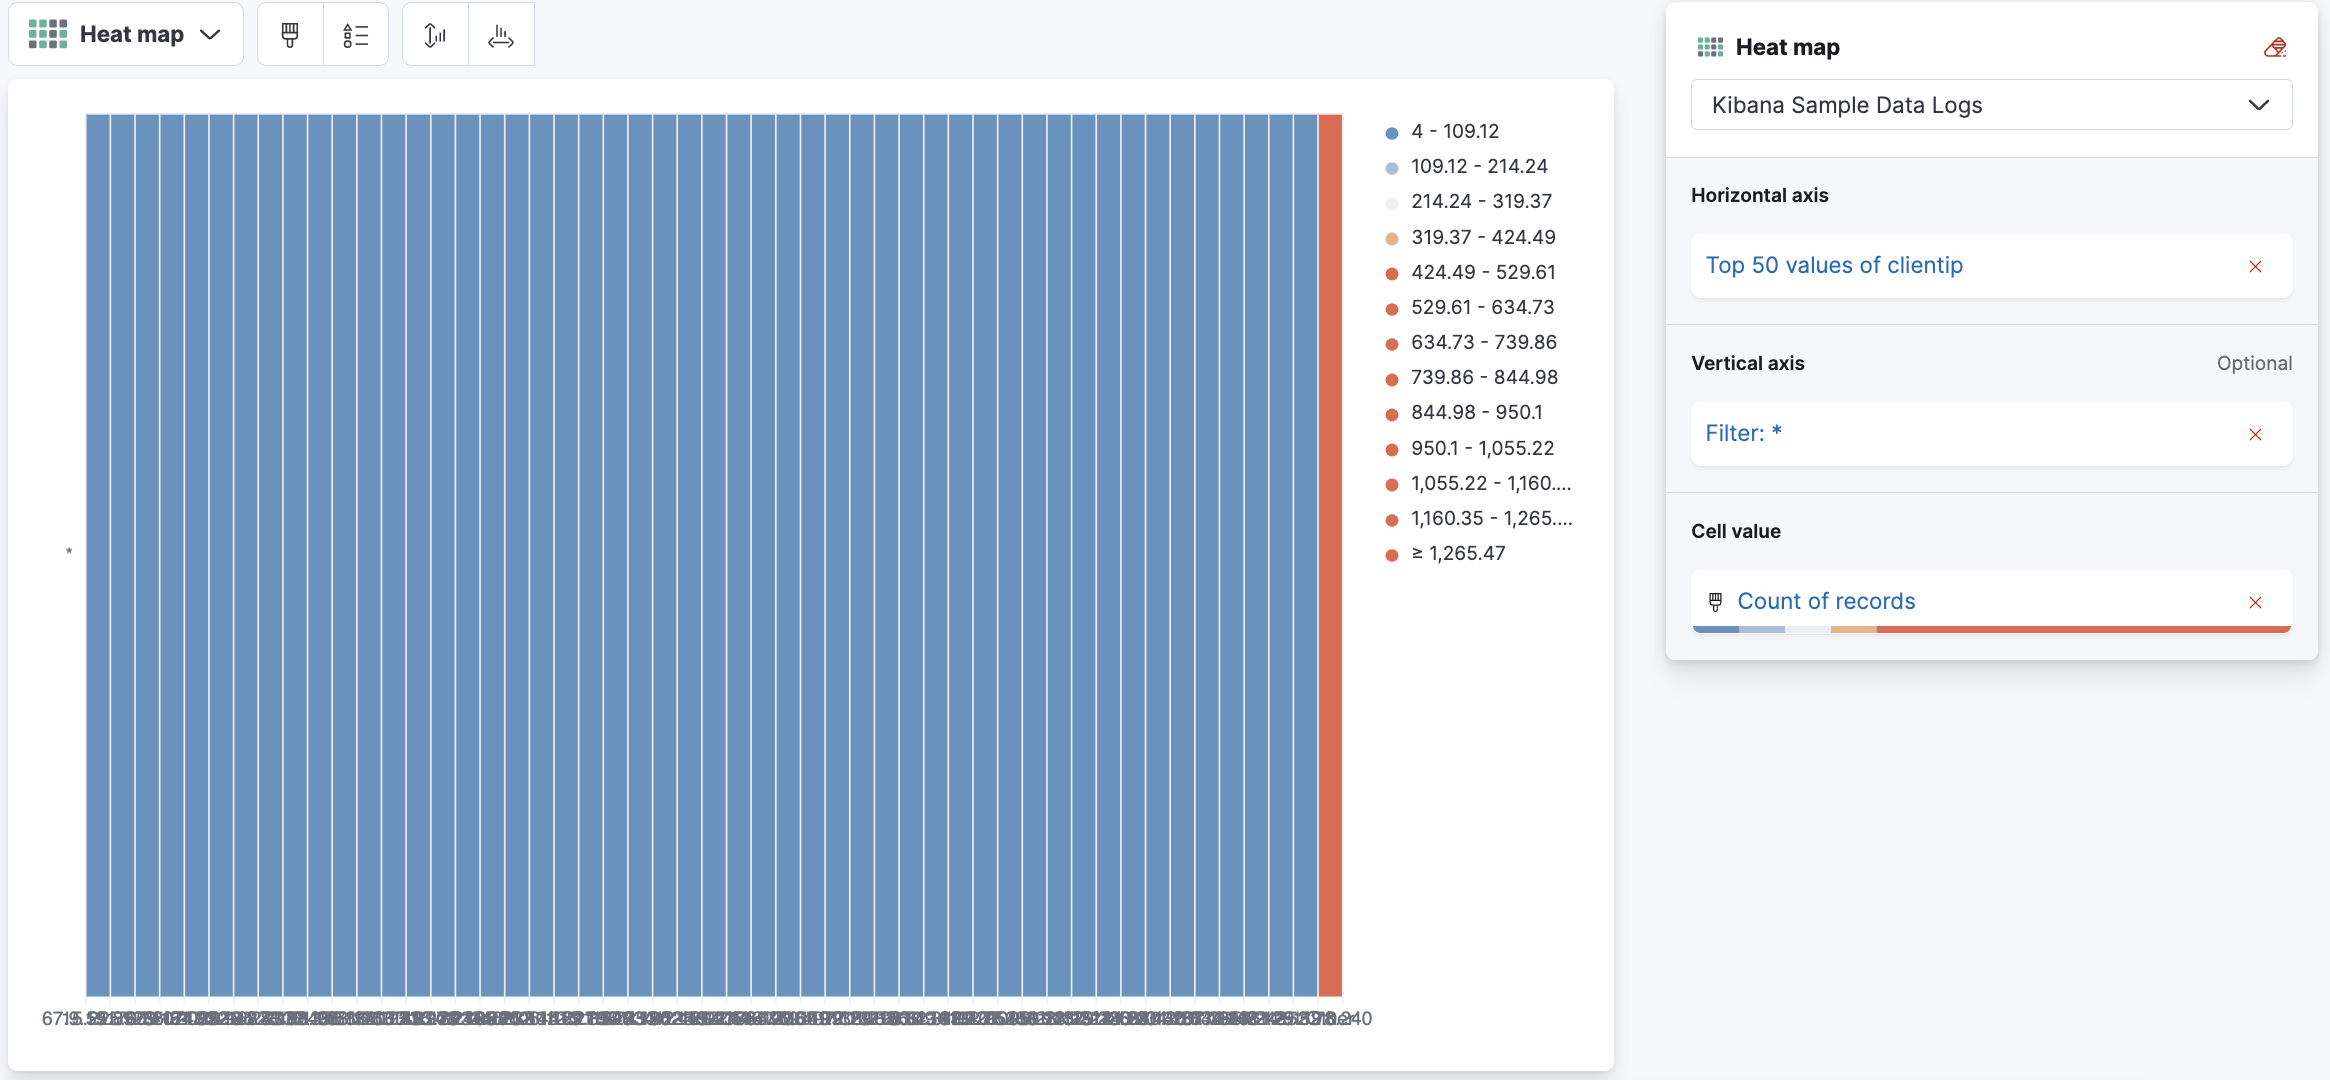This screenshot has width=2330, height=1080.
Task: Click the function icon beside Count of records
Action: point(1713,601)
